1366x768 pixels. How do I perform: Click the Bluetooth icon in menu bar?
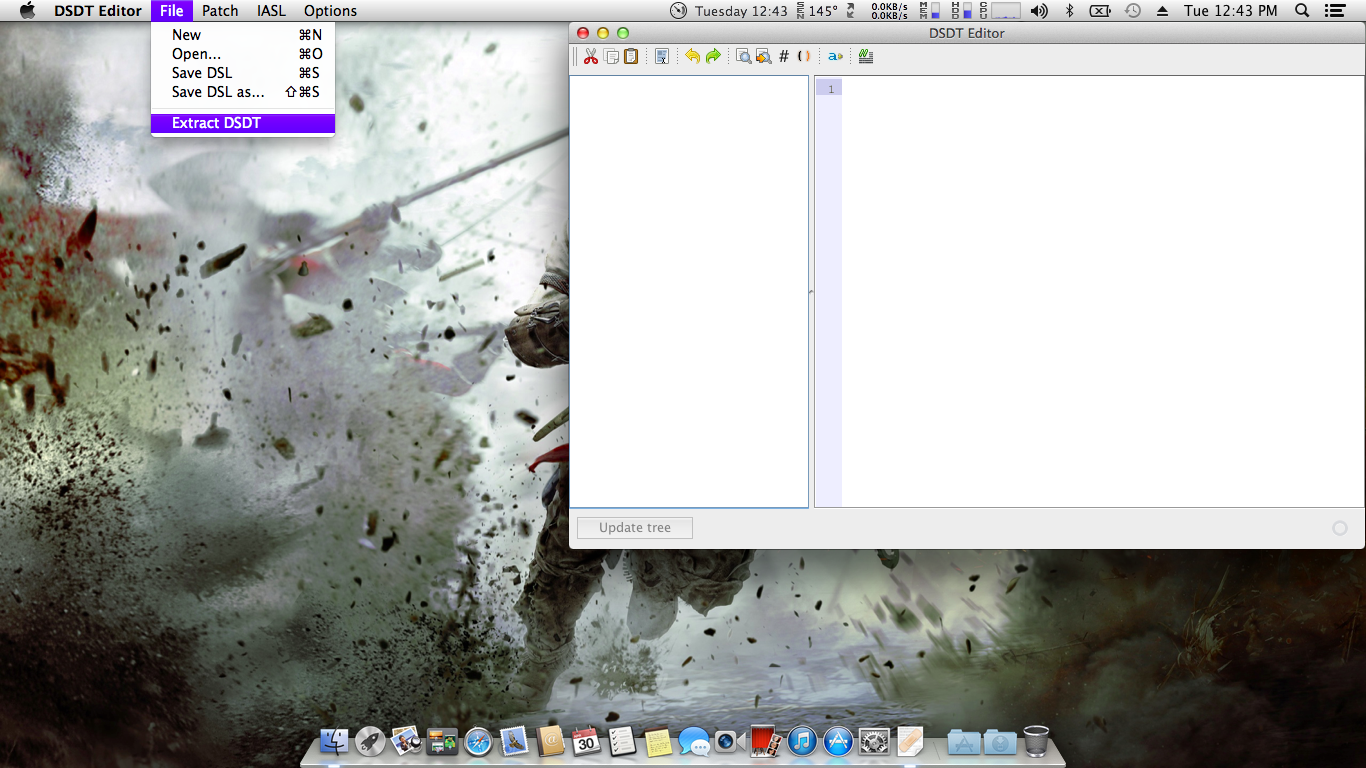1069,11
